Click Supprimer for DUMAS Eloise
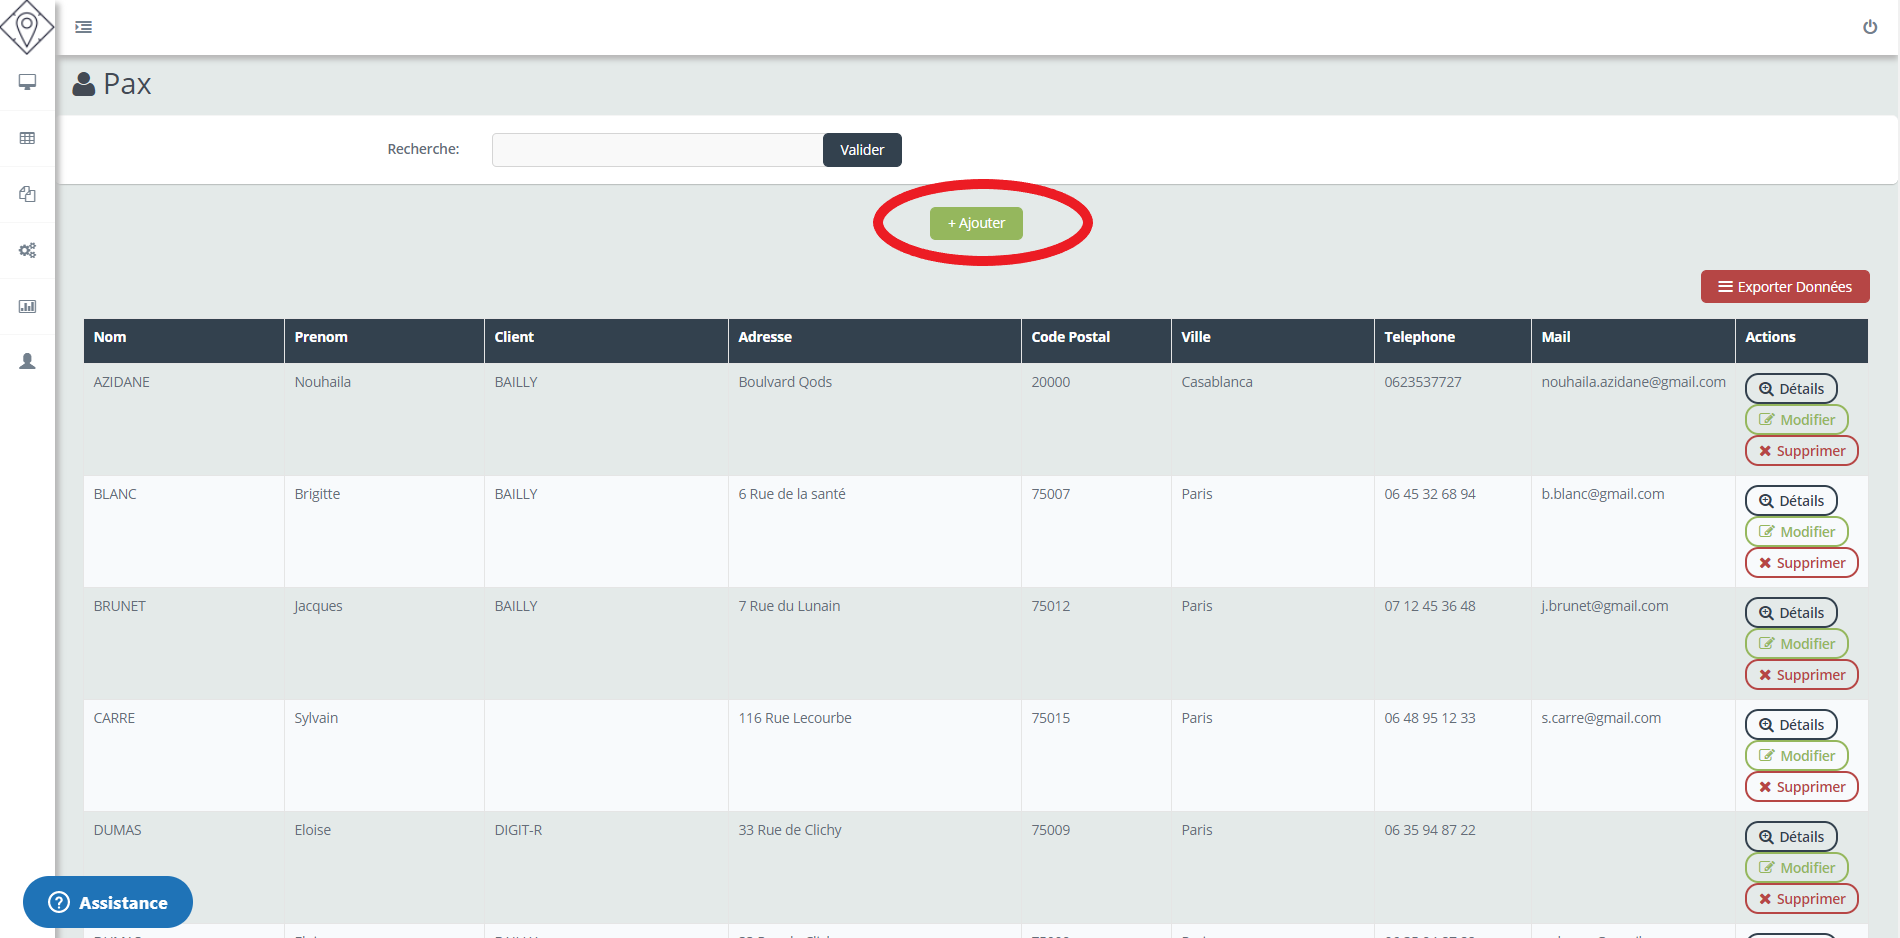This screenshot has height=938, width=1900. 1801,899
